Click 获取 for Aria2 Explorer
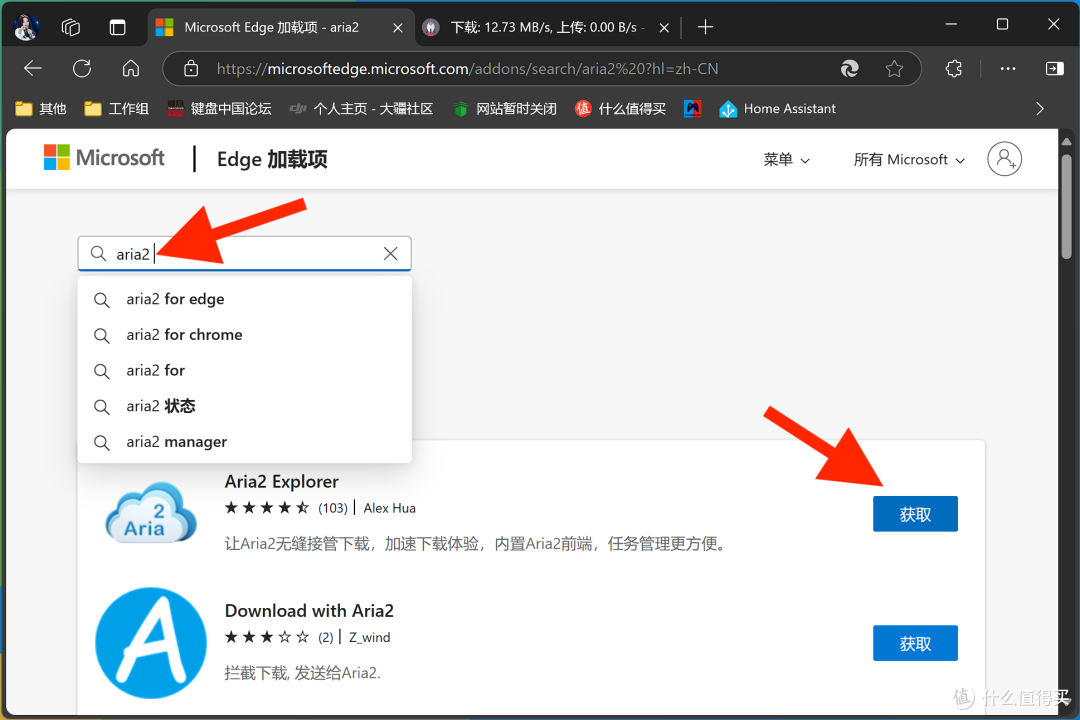1080x720 pixels. coord(915,513)
